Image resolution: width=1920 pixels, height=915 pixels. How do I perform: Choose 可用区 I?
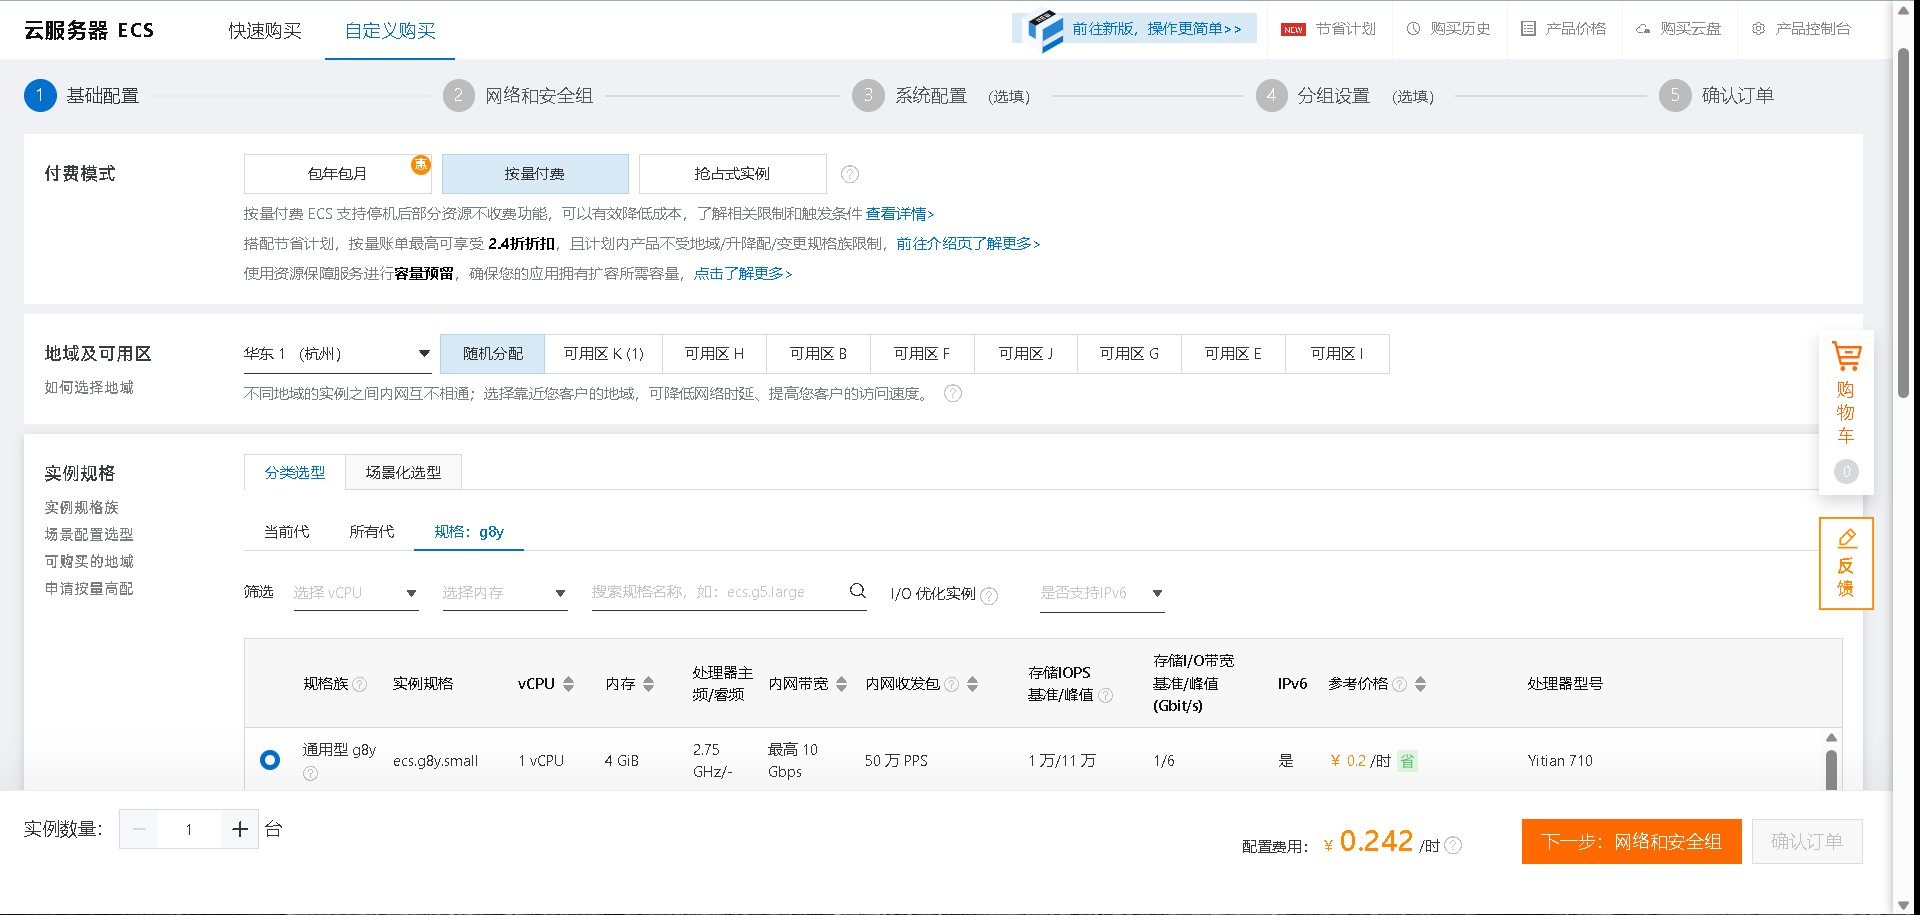[1337, 354]
